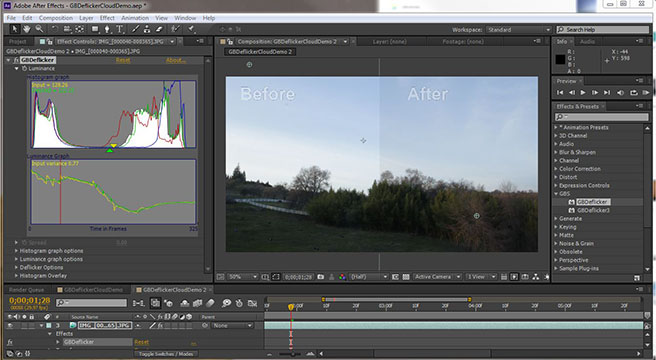Open the Composition menu

tap(56, 18)
